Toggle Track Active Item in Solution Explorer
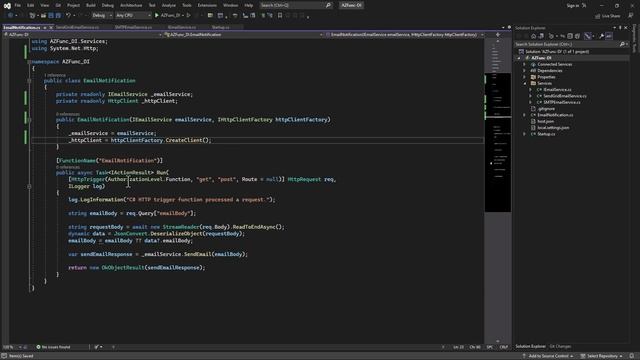This screenshot has width=640, height=360. click(x=588, y=36)
